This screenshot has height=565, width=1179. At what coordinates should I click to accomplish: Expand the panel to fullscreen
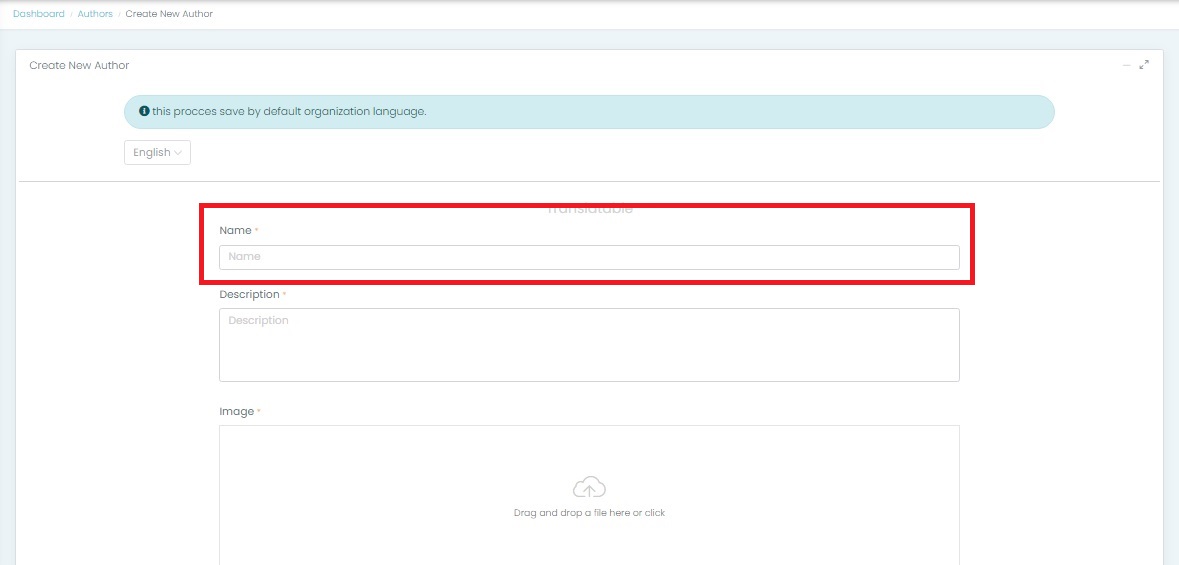tap(1144, 65)
